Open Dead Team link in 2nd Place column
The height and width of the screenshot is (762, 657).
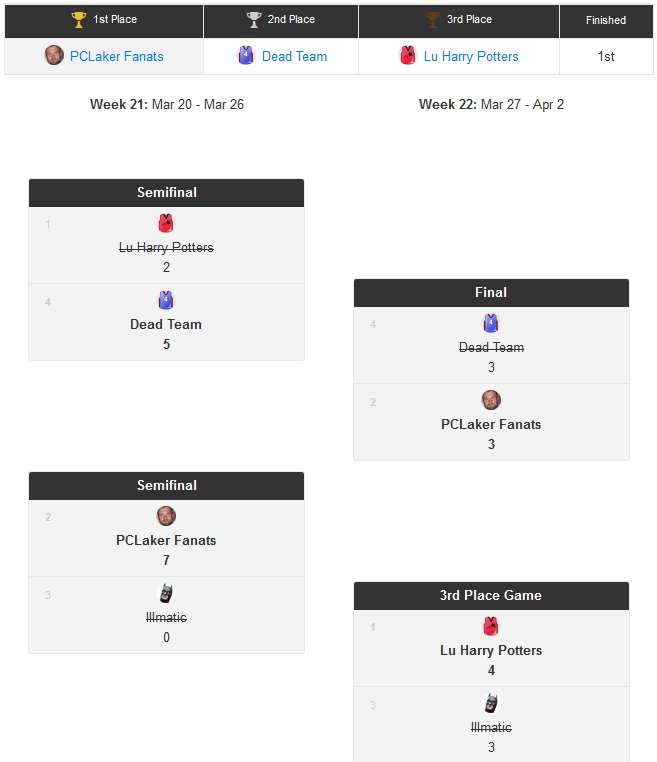(294, 56)
